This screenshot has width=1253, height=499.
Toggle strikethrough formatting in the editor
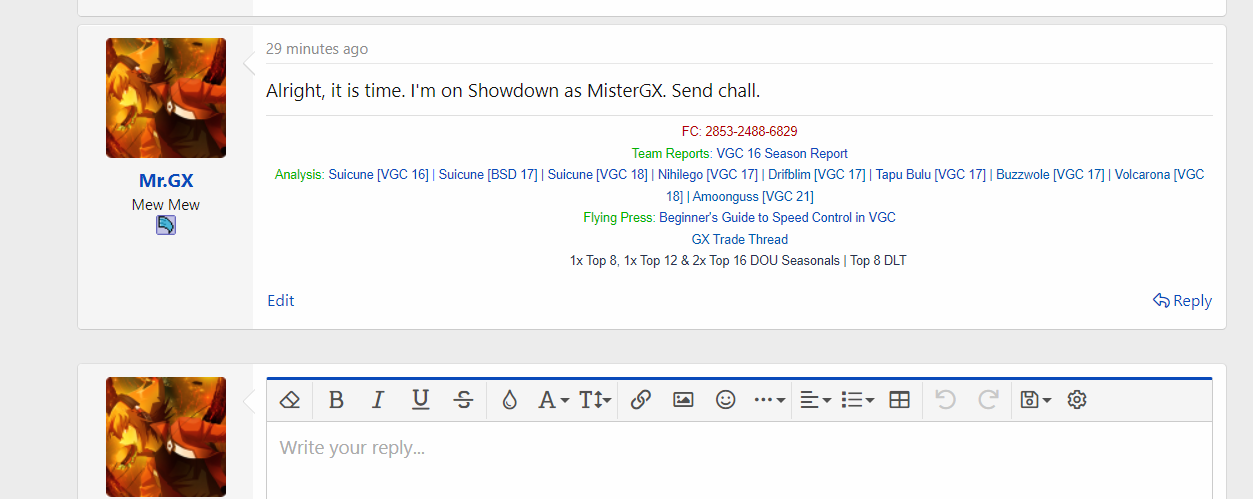[463, 400]
